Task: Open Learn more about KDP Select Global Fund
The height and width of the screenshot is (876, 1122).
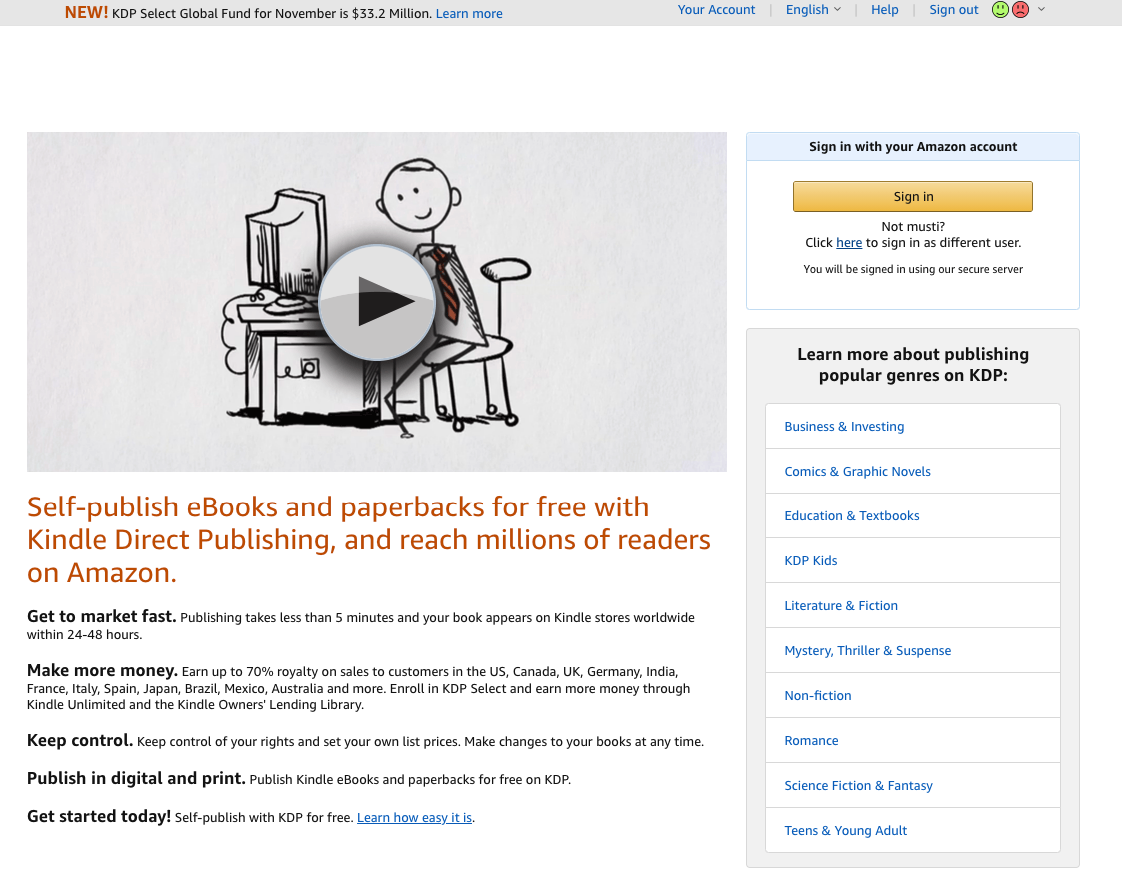Action: (x=469, y=14)
